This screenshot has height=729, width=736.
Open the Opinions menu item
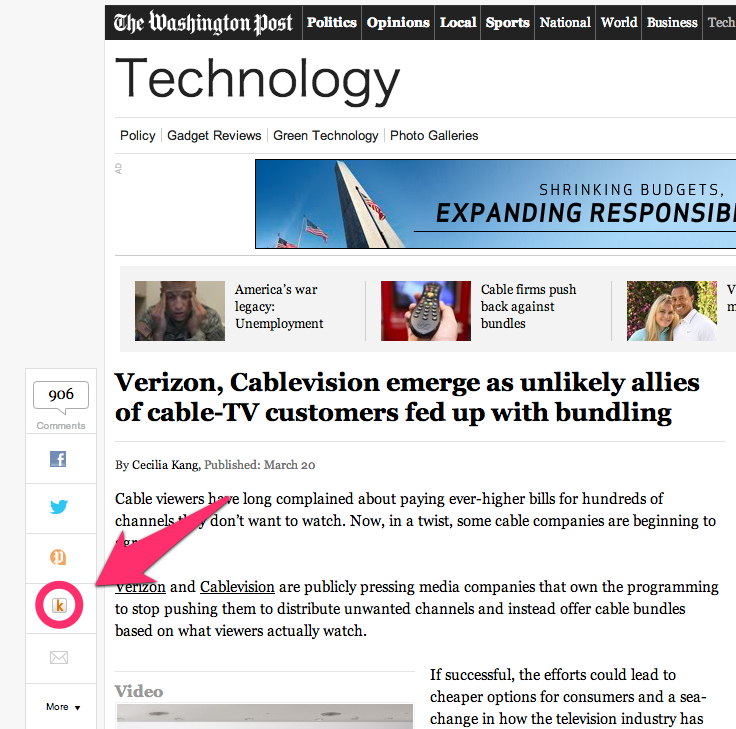tap(398, 23)
